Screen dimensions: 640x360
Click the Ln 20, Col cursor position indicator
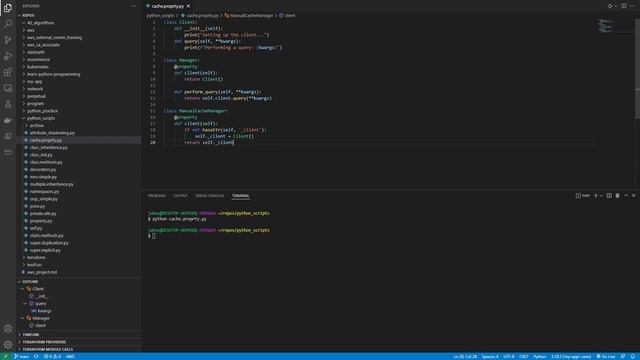(x=465, y=357)
